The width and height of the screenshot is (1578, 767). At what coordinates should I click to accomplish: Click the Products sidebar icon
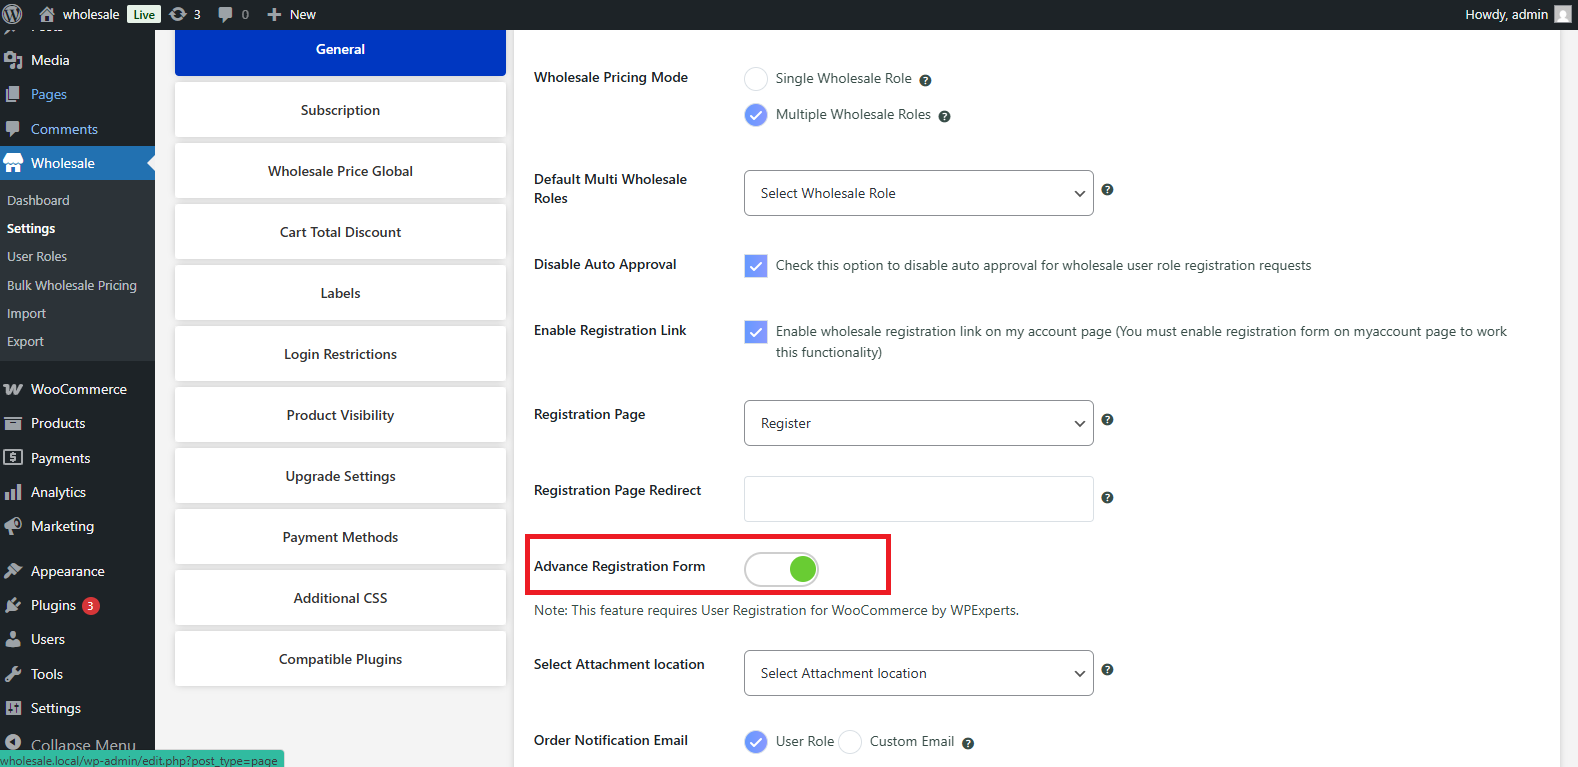13,423
